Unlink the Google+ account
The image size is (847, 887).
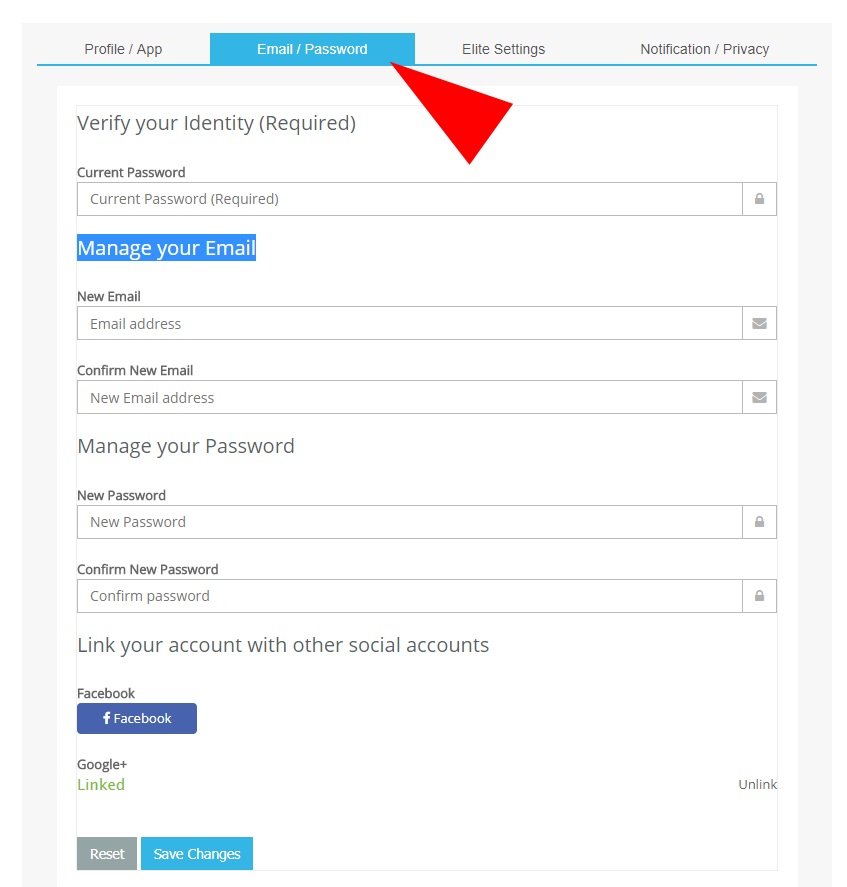pos(757,784)
